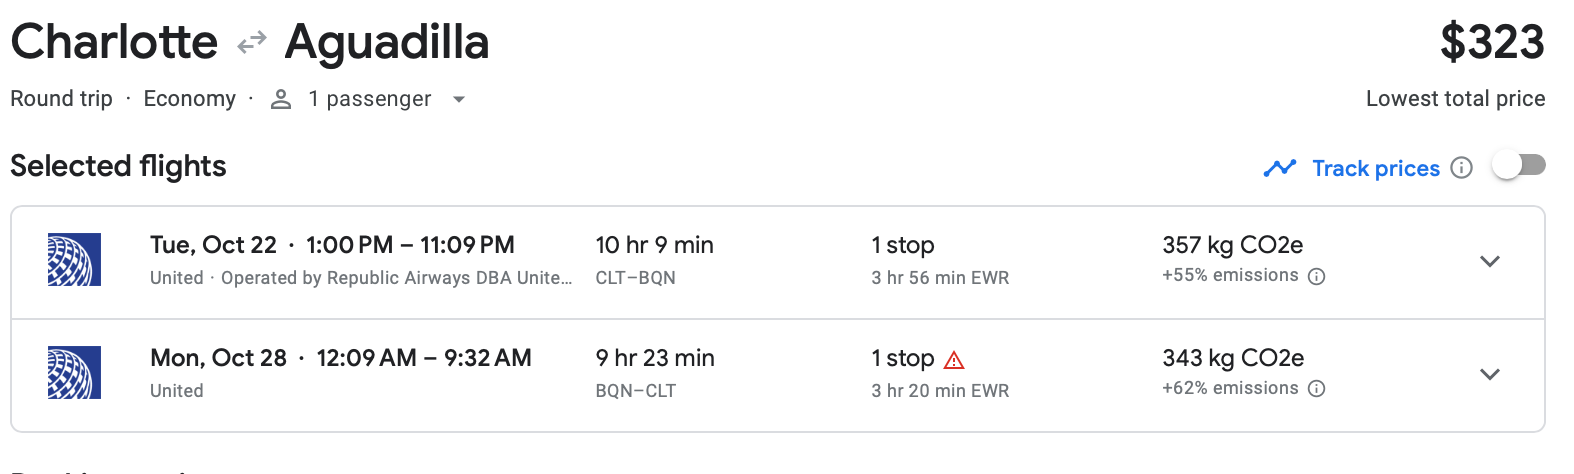Open the passenger count dropdown

tap(459, 99)
